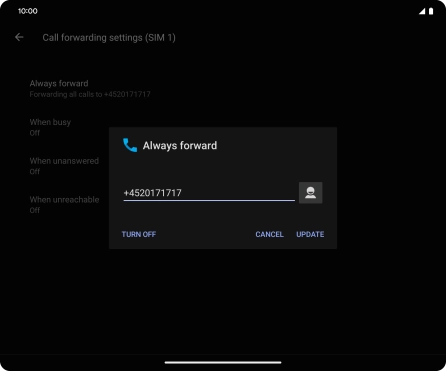
Task: Click the Off status under When unreachable
Action: (x=35, y=210)
